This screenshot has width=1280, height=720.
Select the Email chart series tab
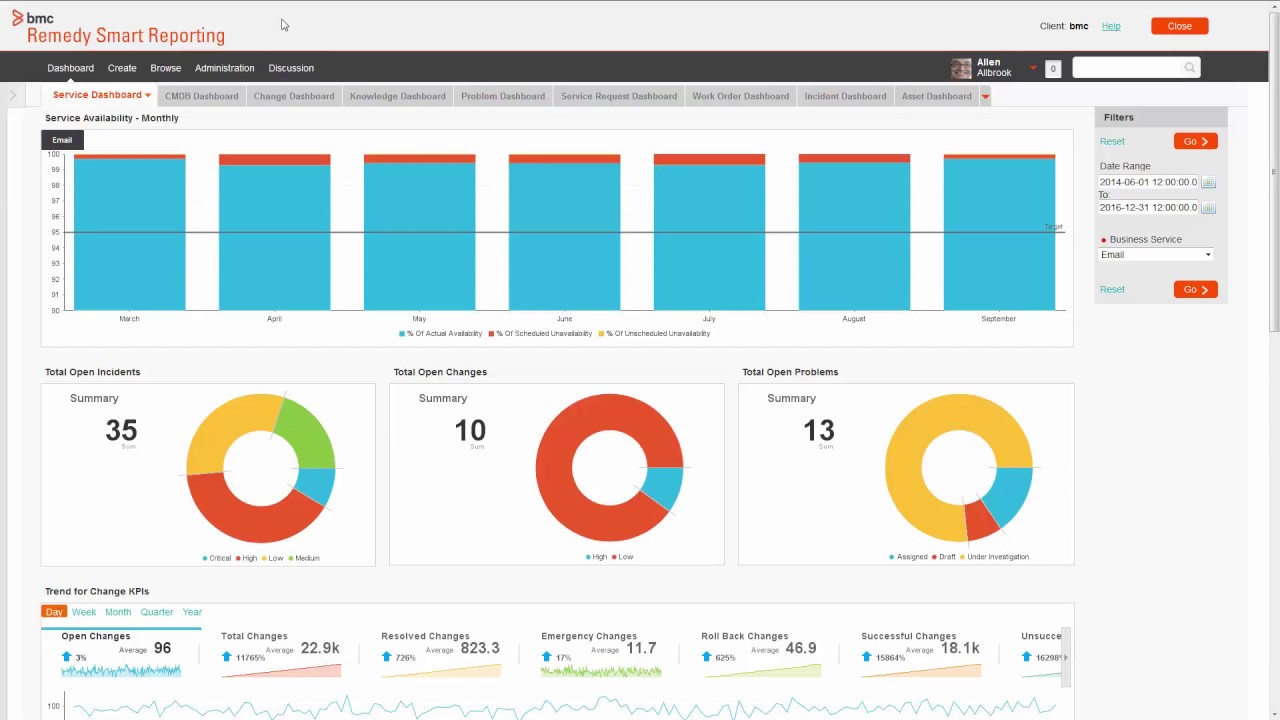[62, 140]
